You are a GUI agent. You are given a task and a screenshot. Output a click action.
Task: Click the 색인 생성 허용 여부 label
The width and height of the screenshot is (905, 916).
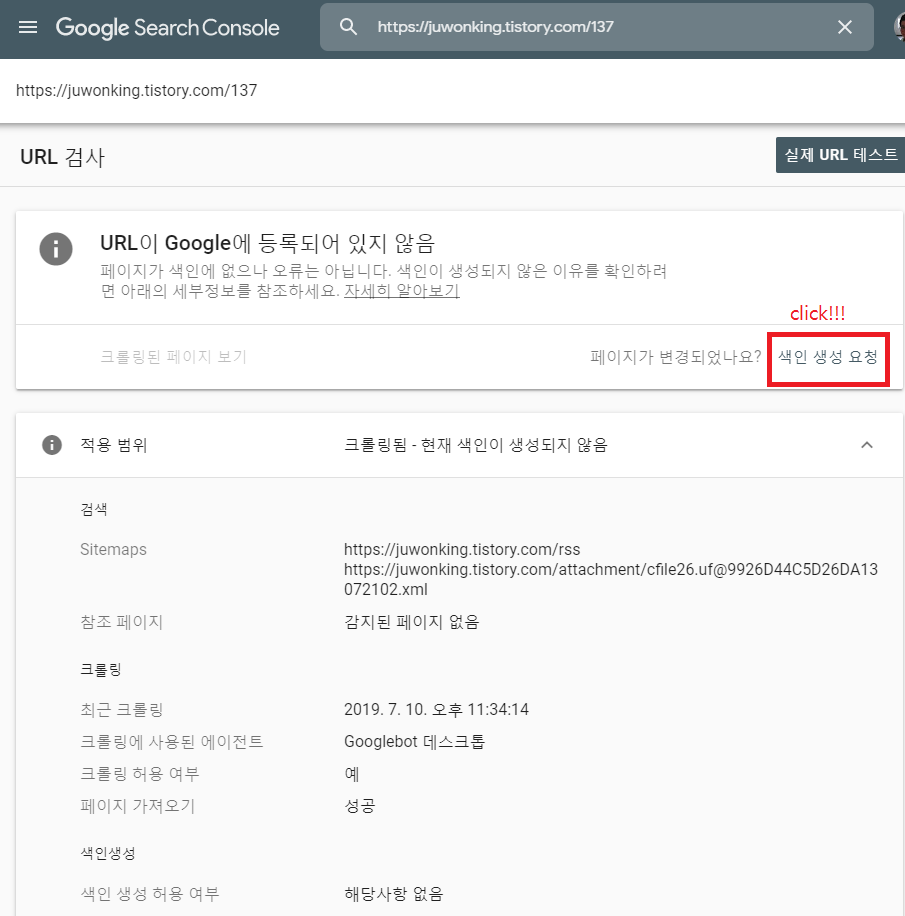pyautogui.click(x=150, y=894)
